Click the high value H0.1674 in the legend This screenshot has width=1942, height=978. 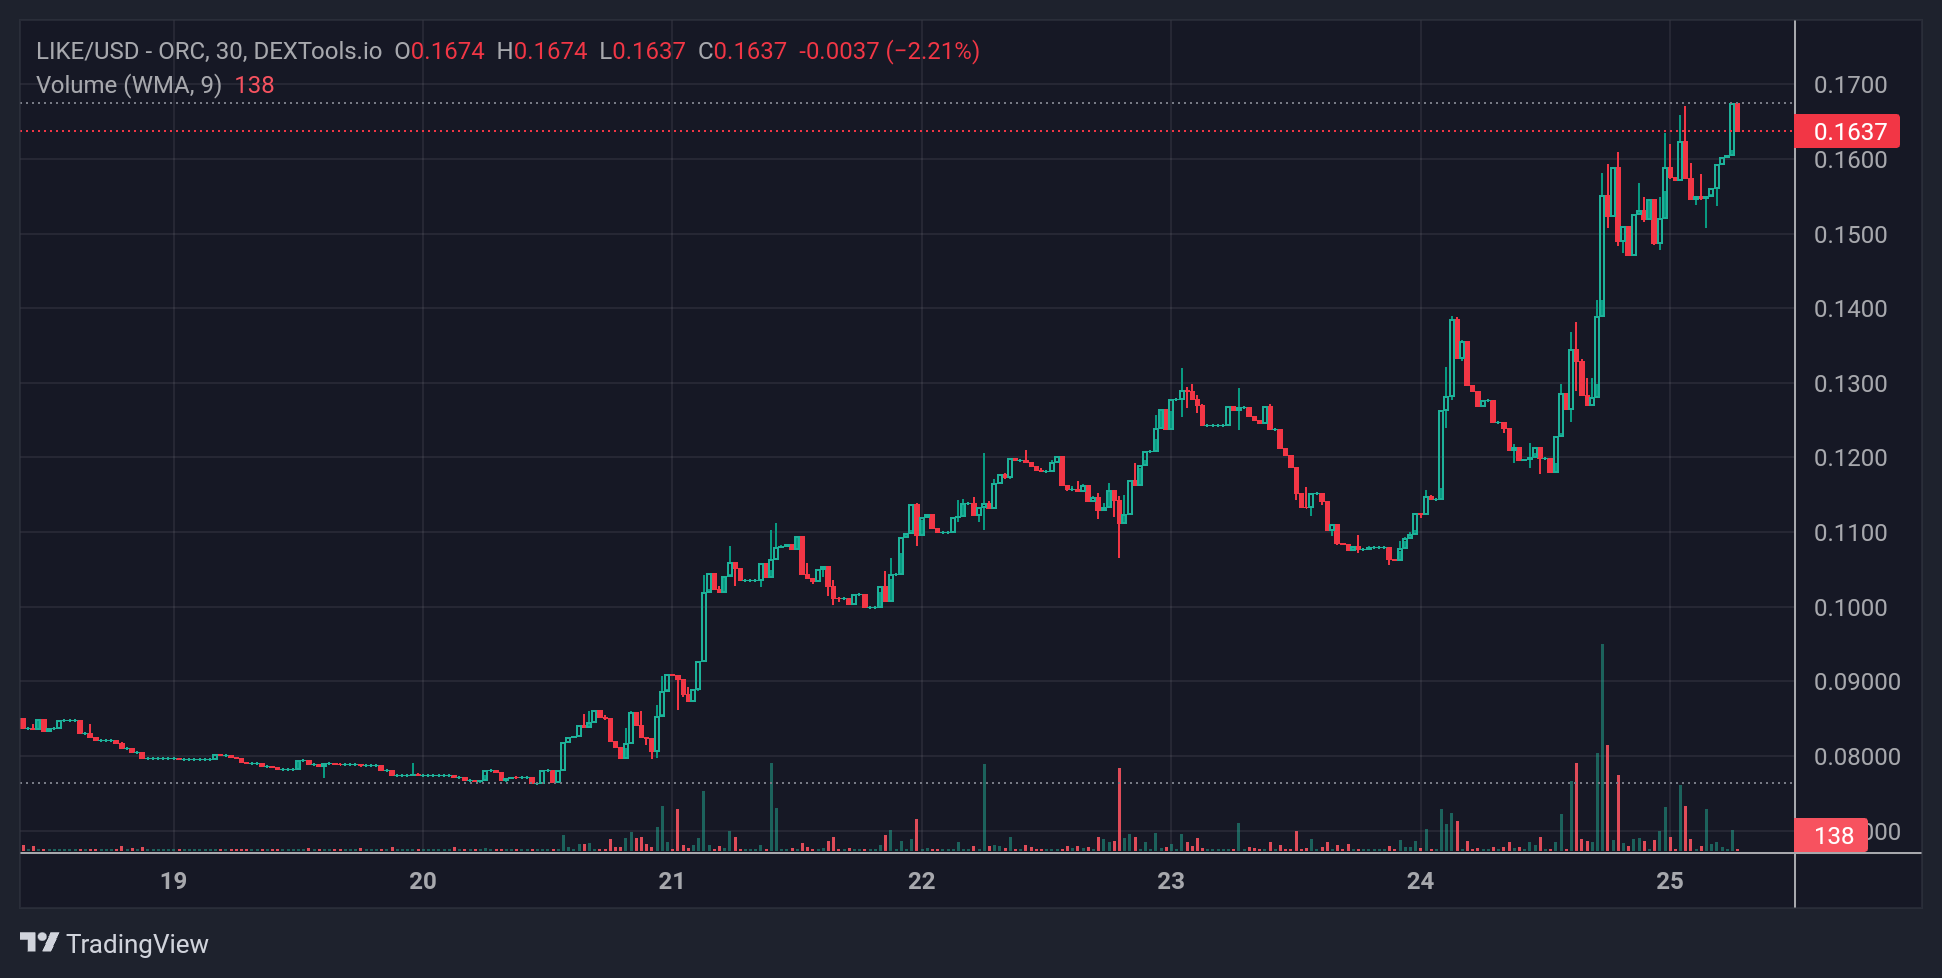[542, 51]
